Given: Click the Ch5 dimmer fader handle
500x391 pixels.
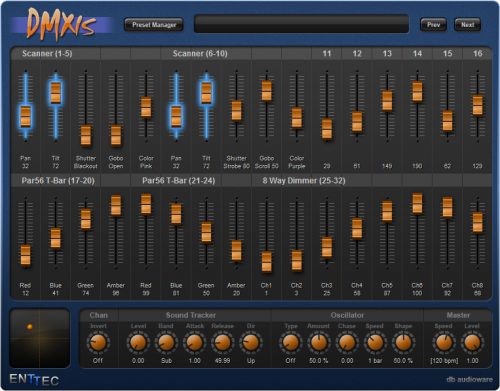Looking at the screenshot, I should click(x=387, y=211).
